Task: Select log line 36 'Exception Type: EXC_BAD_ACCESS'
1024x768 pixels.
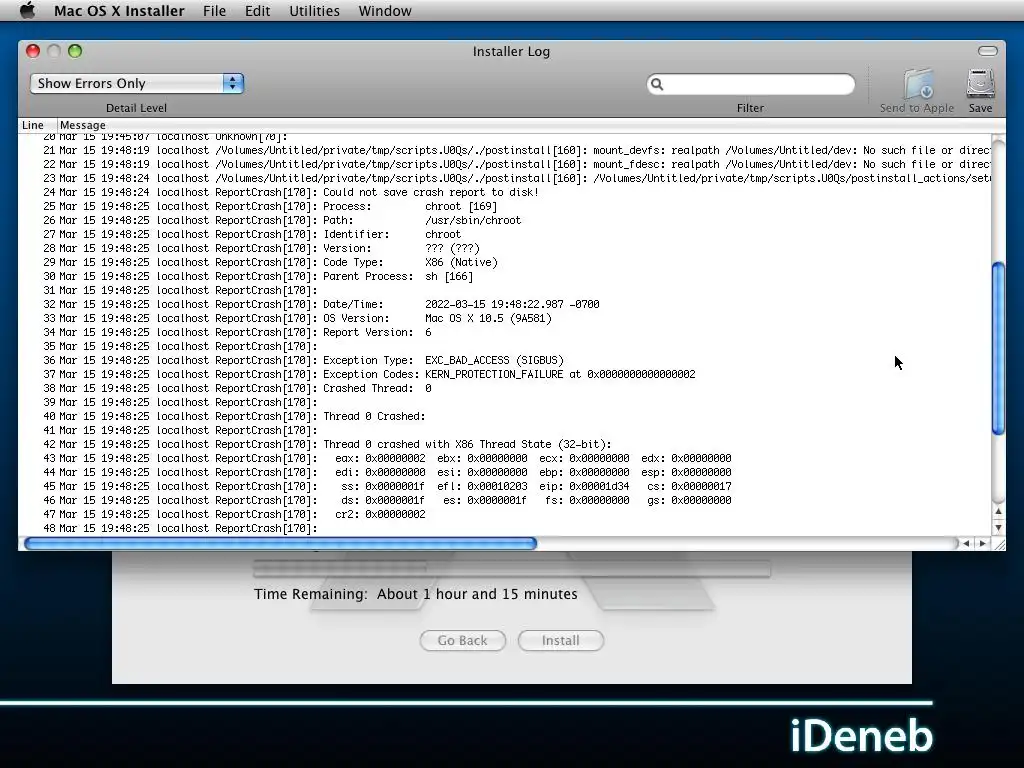Action: click(505, 360)
